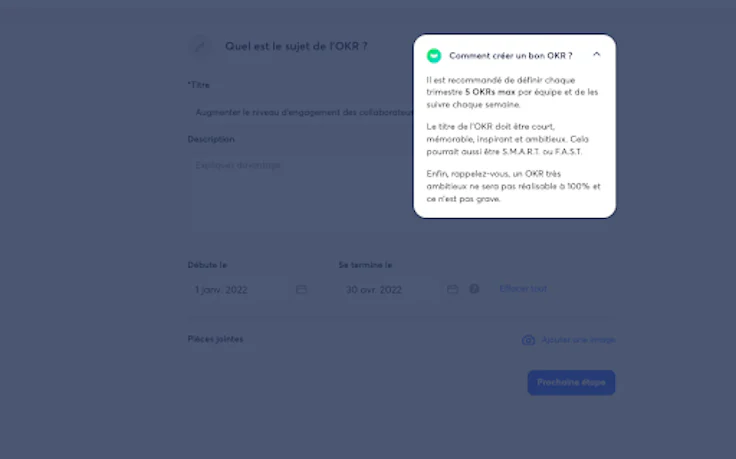Viewport: 736px width, 459px height.
Task: Click the green chat icon in the tip card
Action: click(434, 56)
